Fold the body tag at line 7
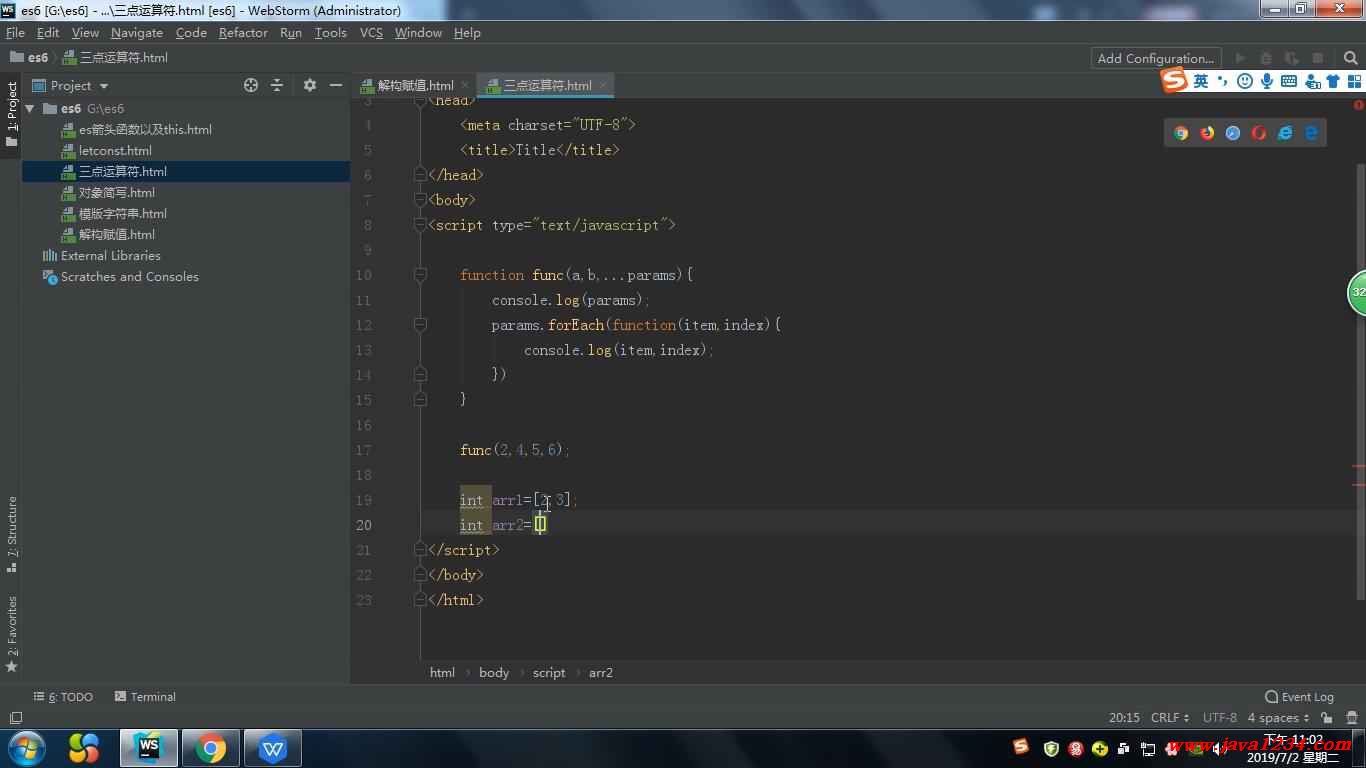The image size is (1366, 768). coord(420,200)
